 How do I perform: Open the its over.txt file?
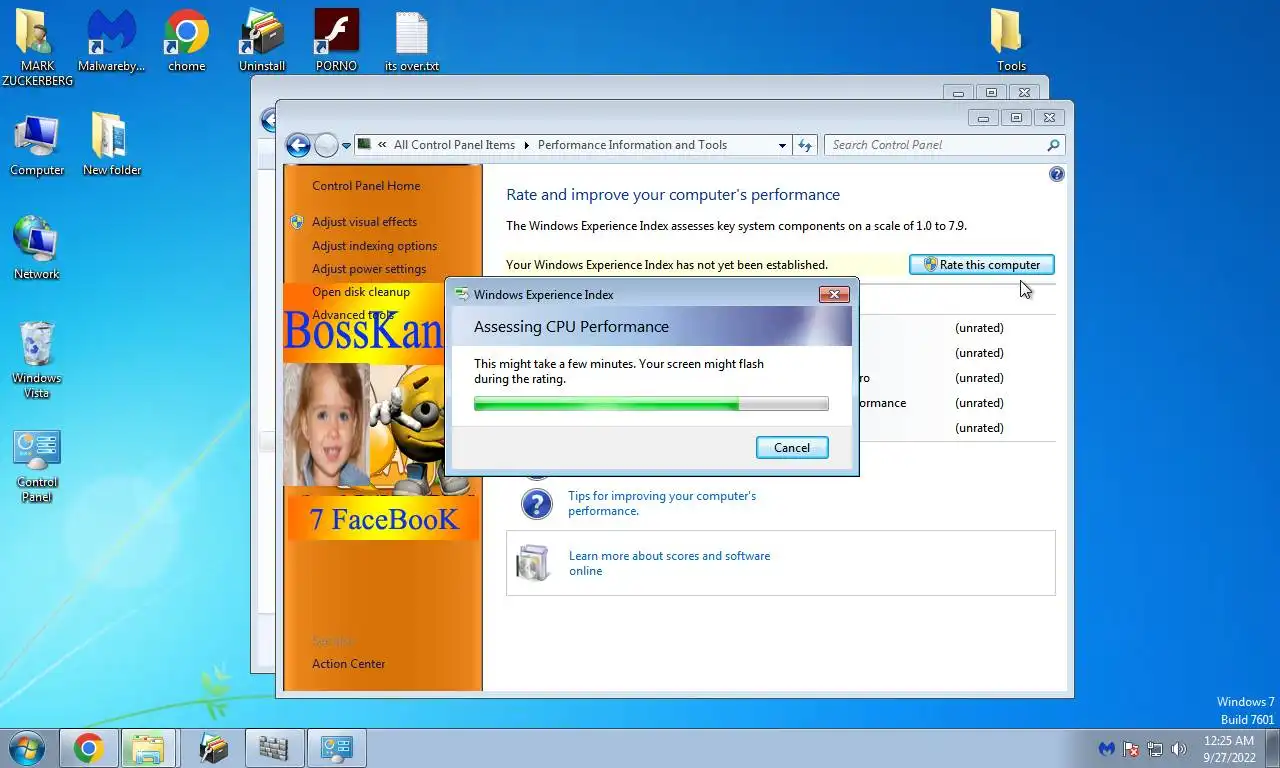click(411, 40)
